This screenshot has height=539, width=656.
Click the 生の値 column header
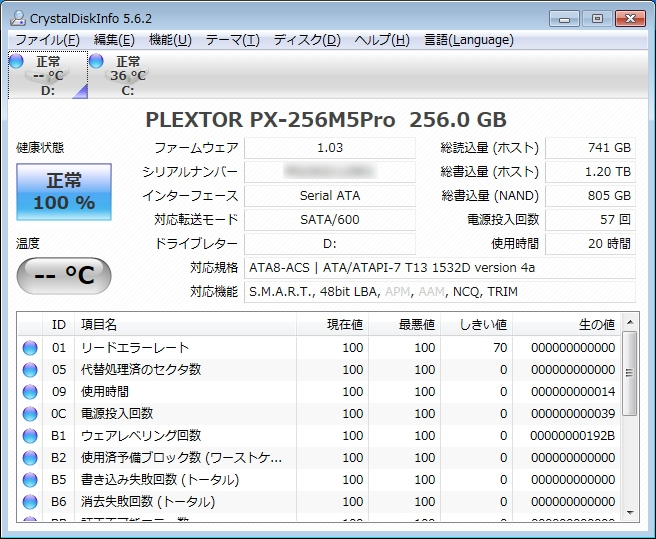click(596, 324)
